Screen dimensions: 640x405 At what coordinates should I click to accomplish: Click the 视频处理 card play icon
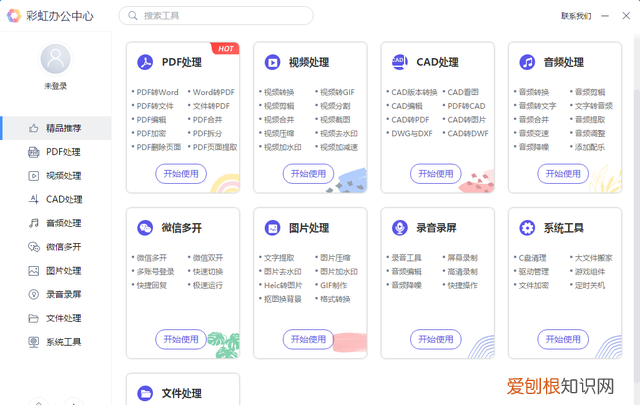pos(272,62)
